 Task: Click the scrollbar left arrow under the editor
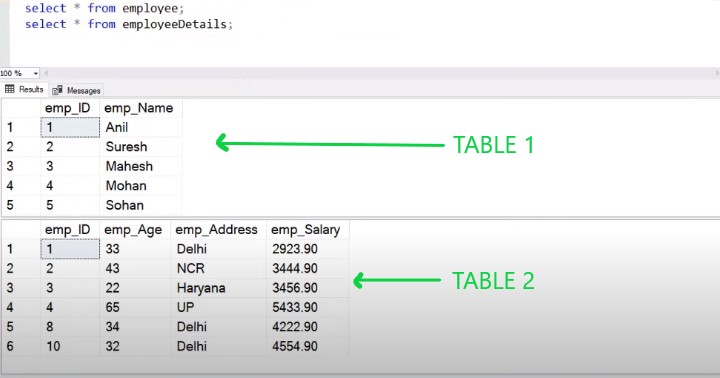point(46,73)
